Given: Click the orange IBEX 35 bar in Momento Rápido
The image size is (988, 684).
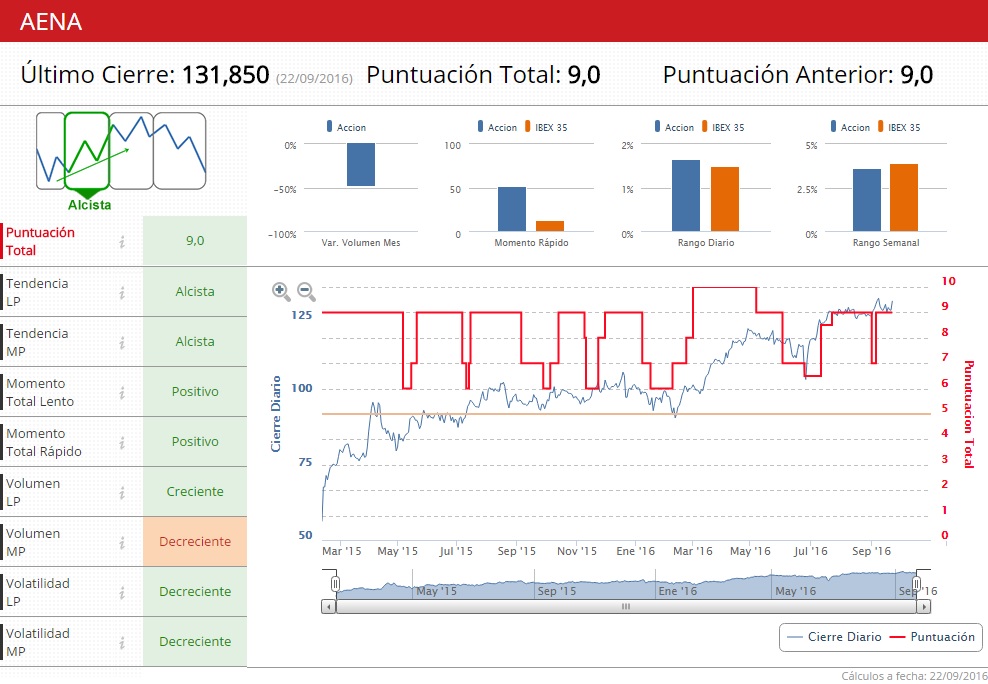Looking at the screenshot, I should (x=550, y=226).
